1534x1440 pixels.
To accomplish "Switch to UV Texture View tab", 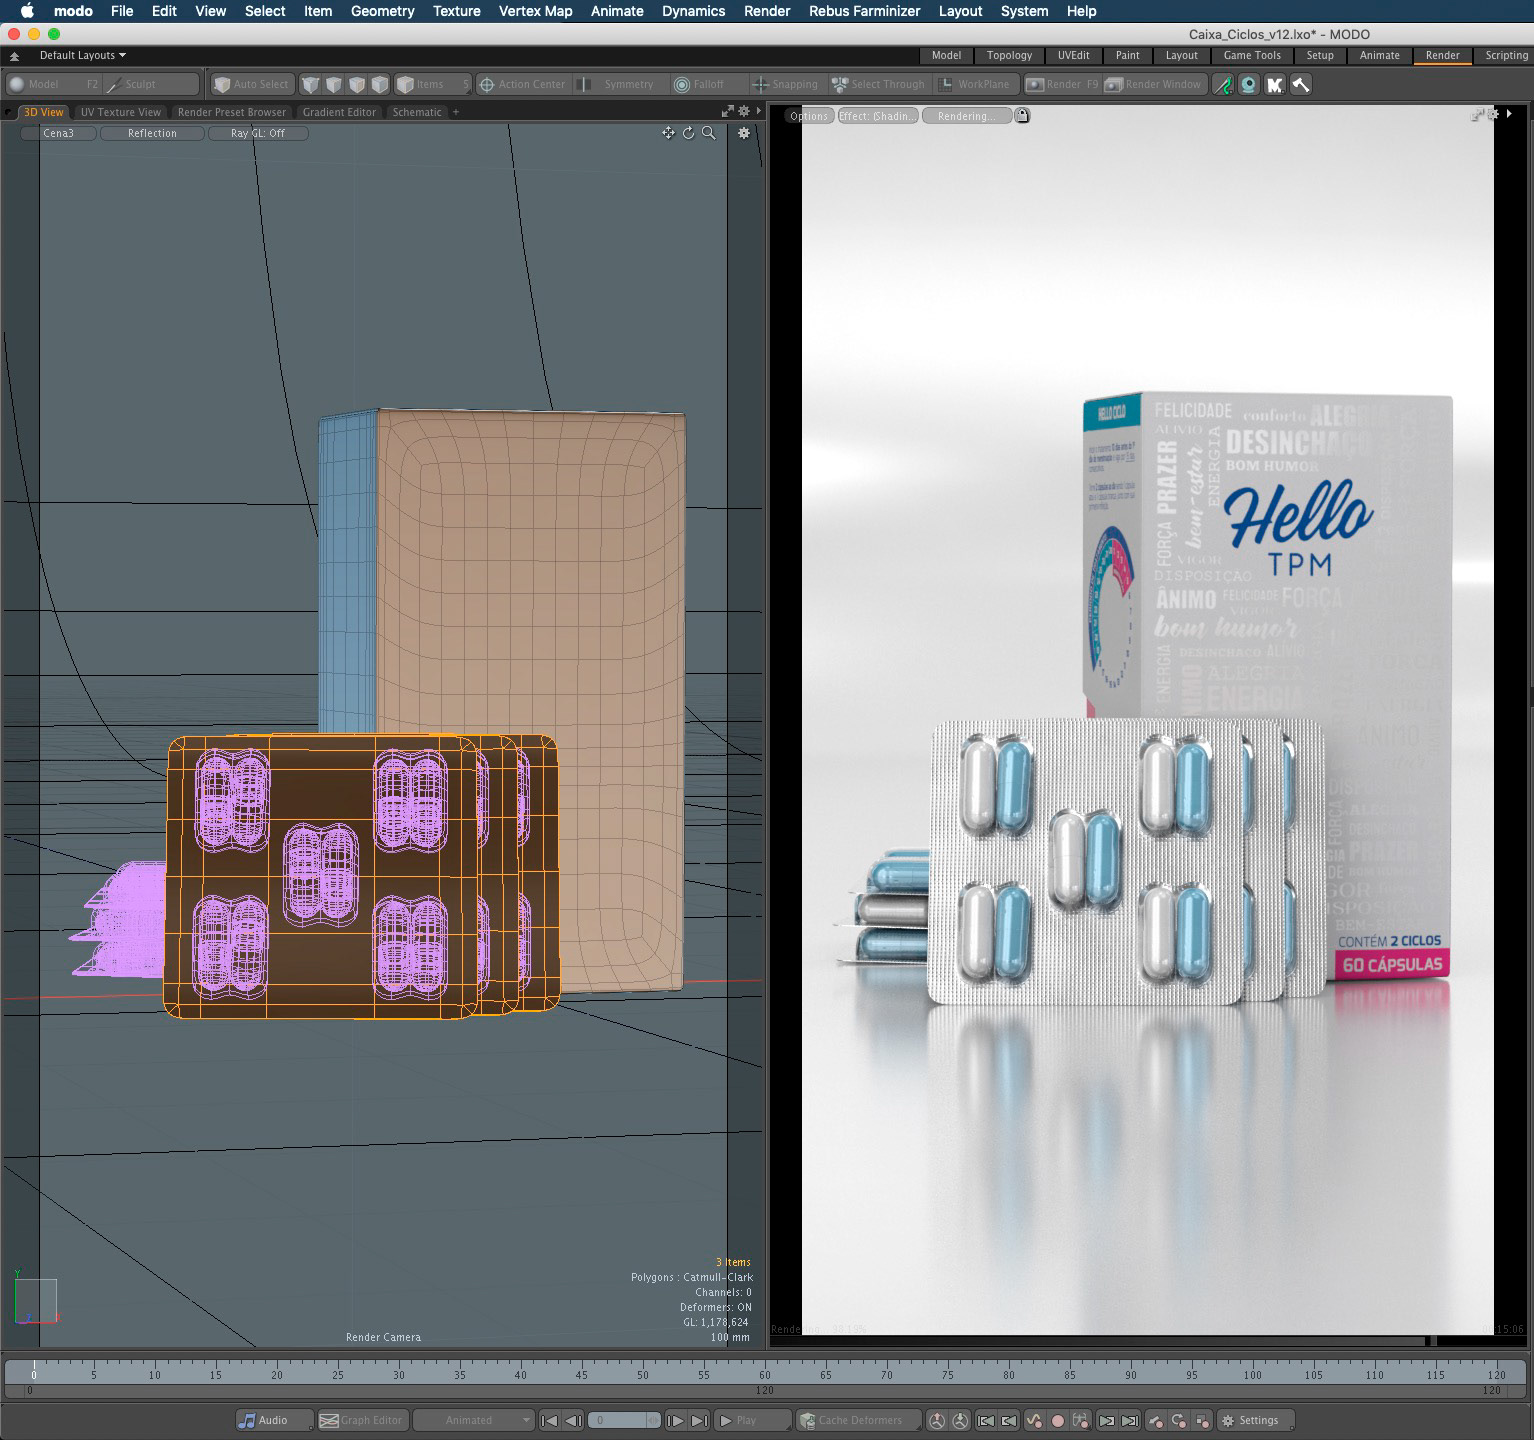I will [x=120, y=112].
